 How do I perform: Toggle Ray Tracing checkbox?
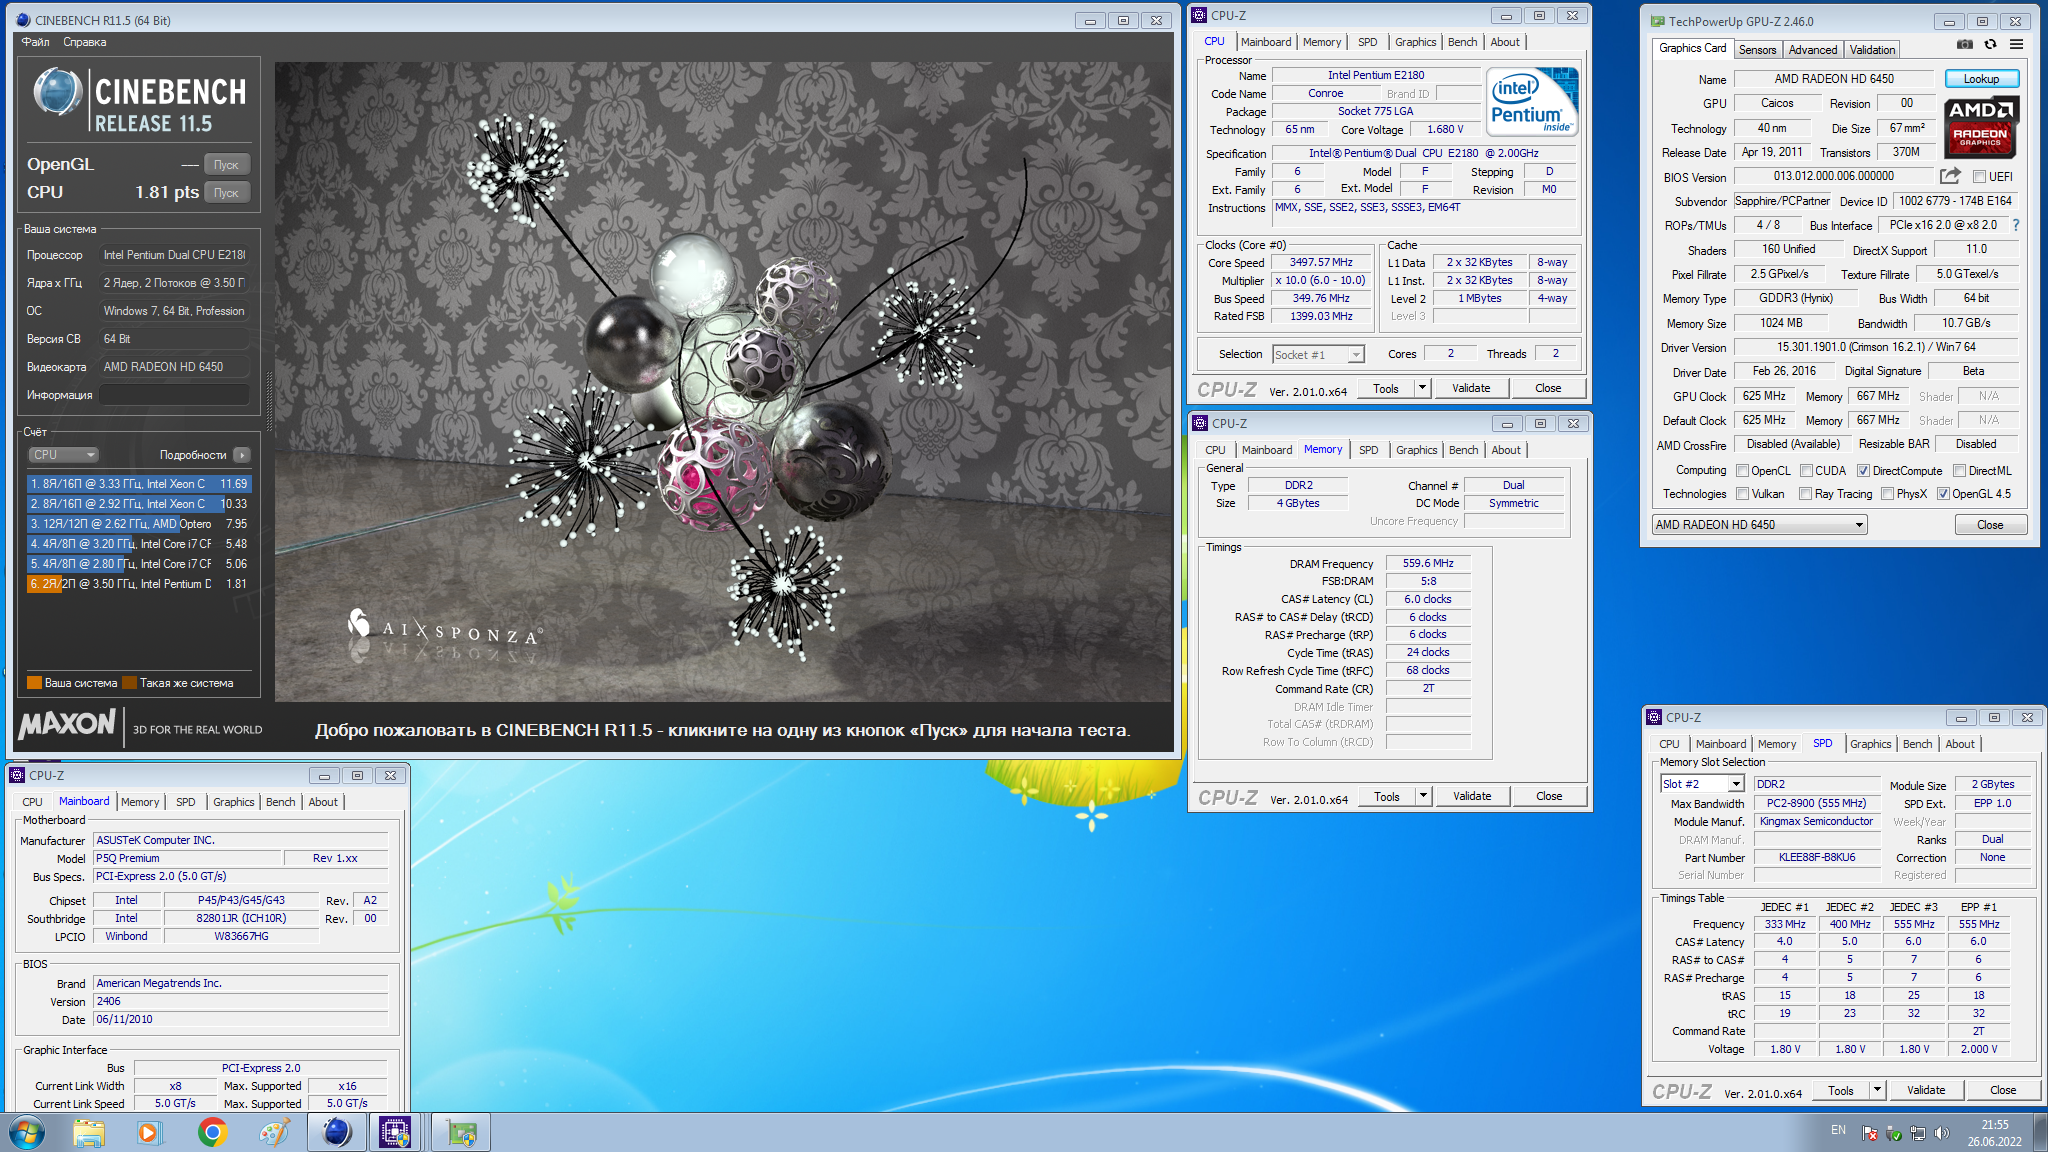tap(1805, 494)
